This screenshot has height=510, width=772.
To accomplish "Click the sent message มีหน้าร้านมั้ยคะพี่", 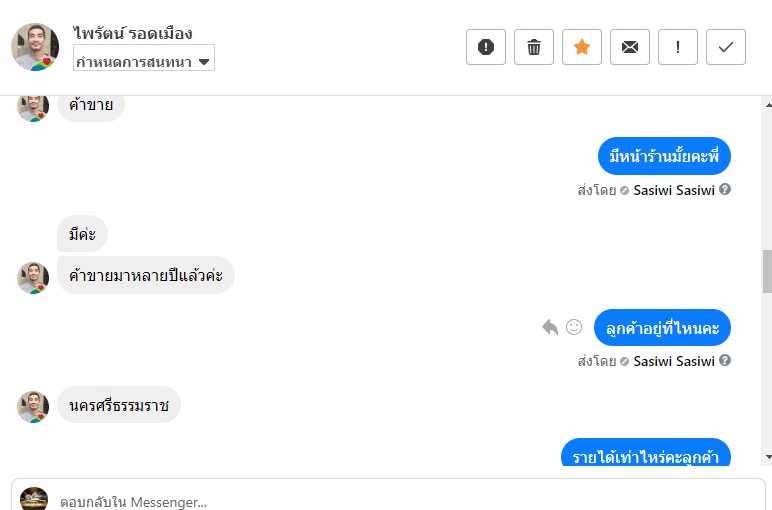I will coord(664,156).
